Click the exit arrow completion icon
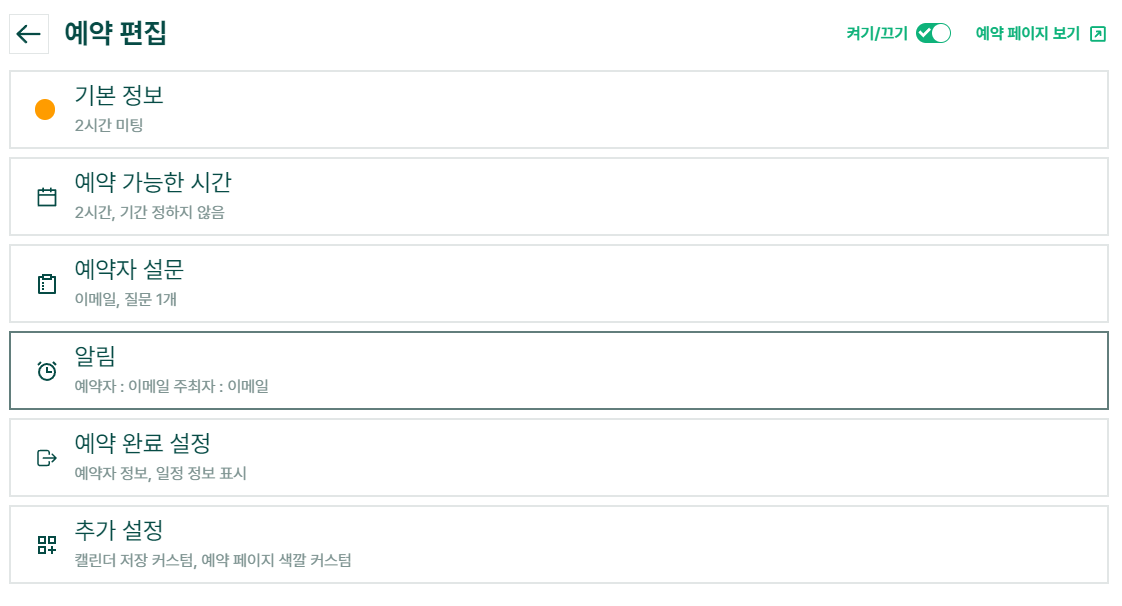 pos(47,458)
